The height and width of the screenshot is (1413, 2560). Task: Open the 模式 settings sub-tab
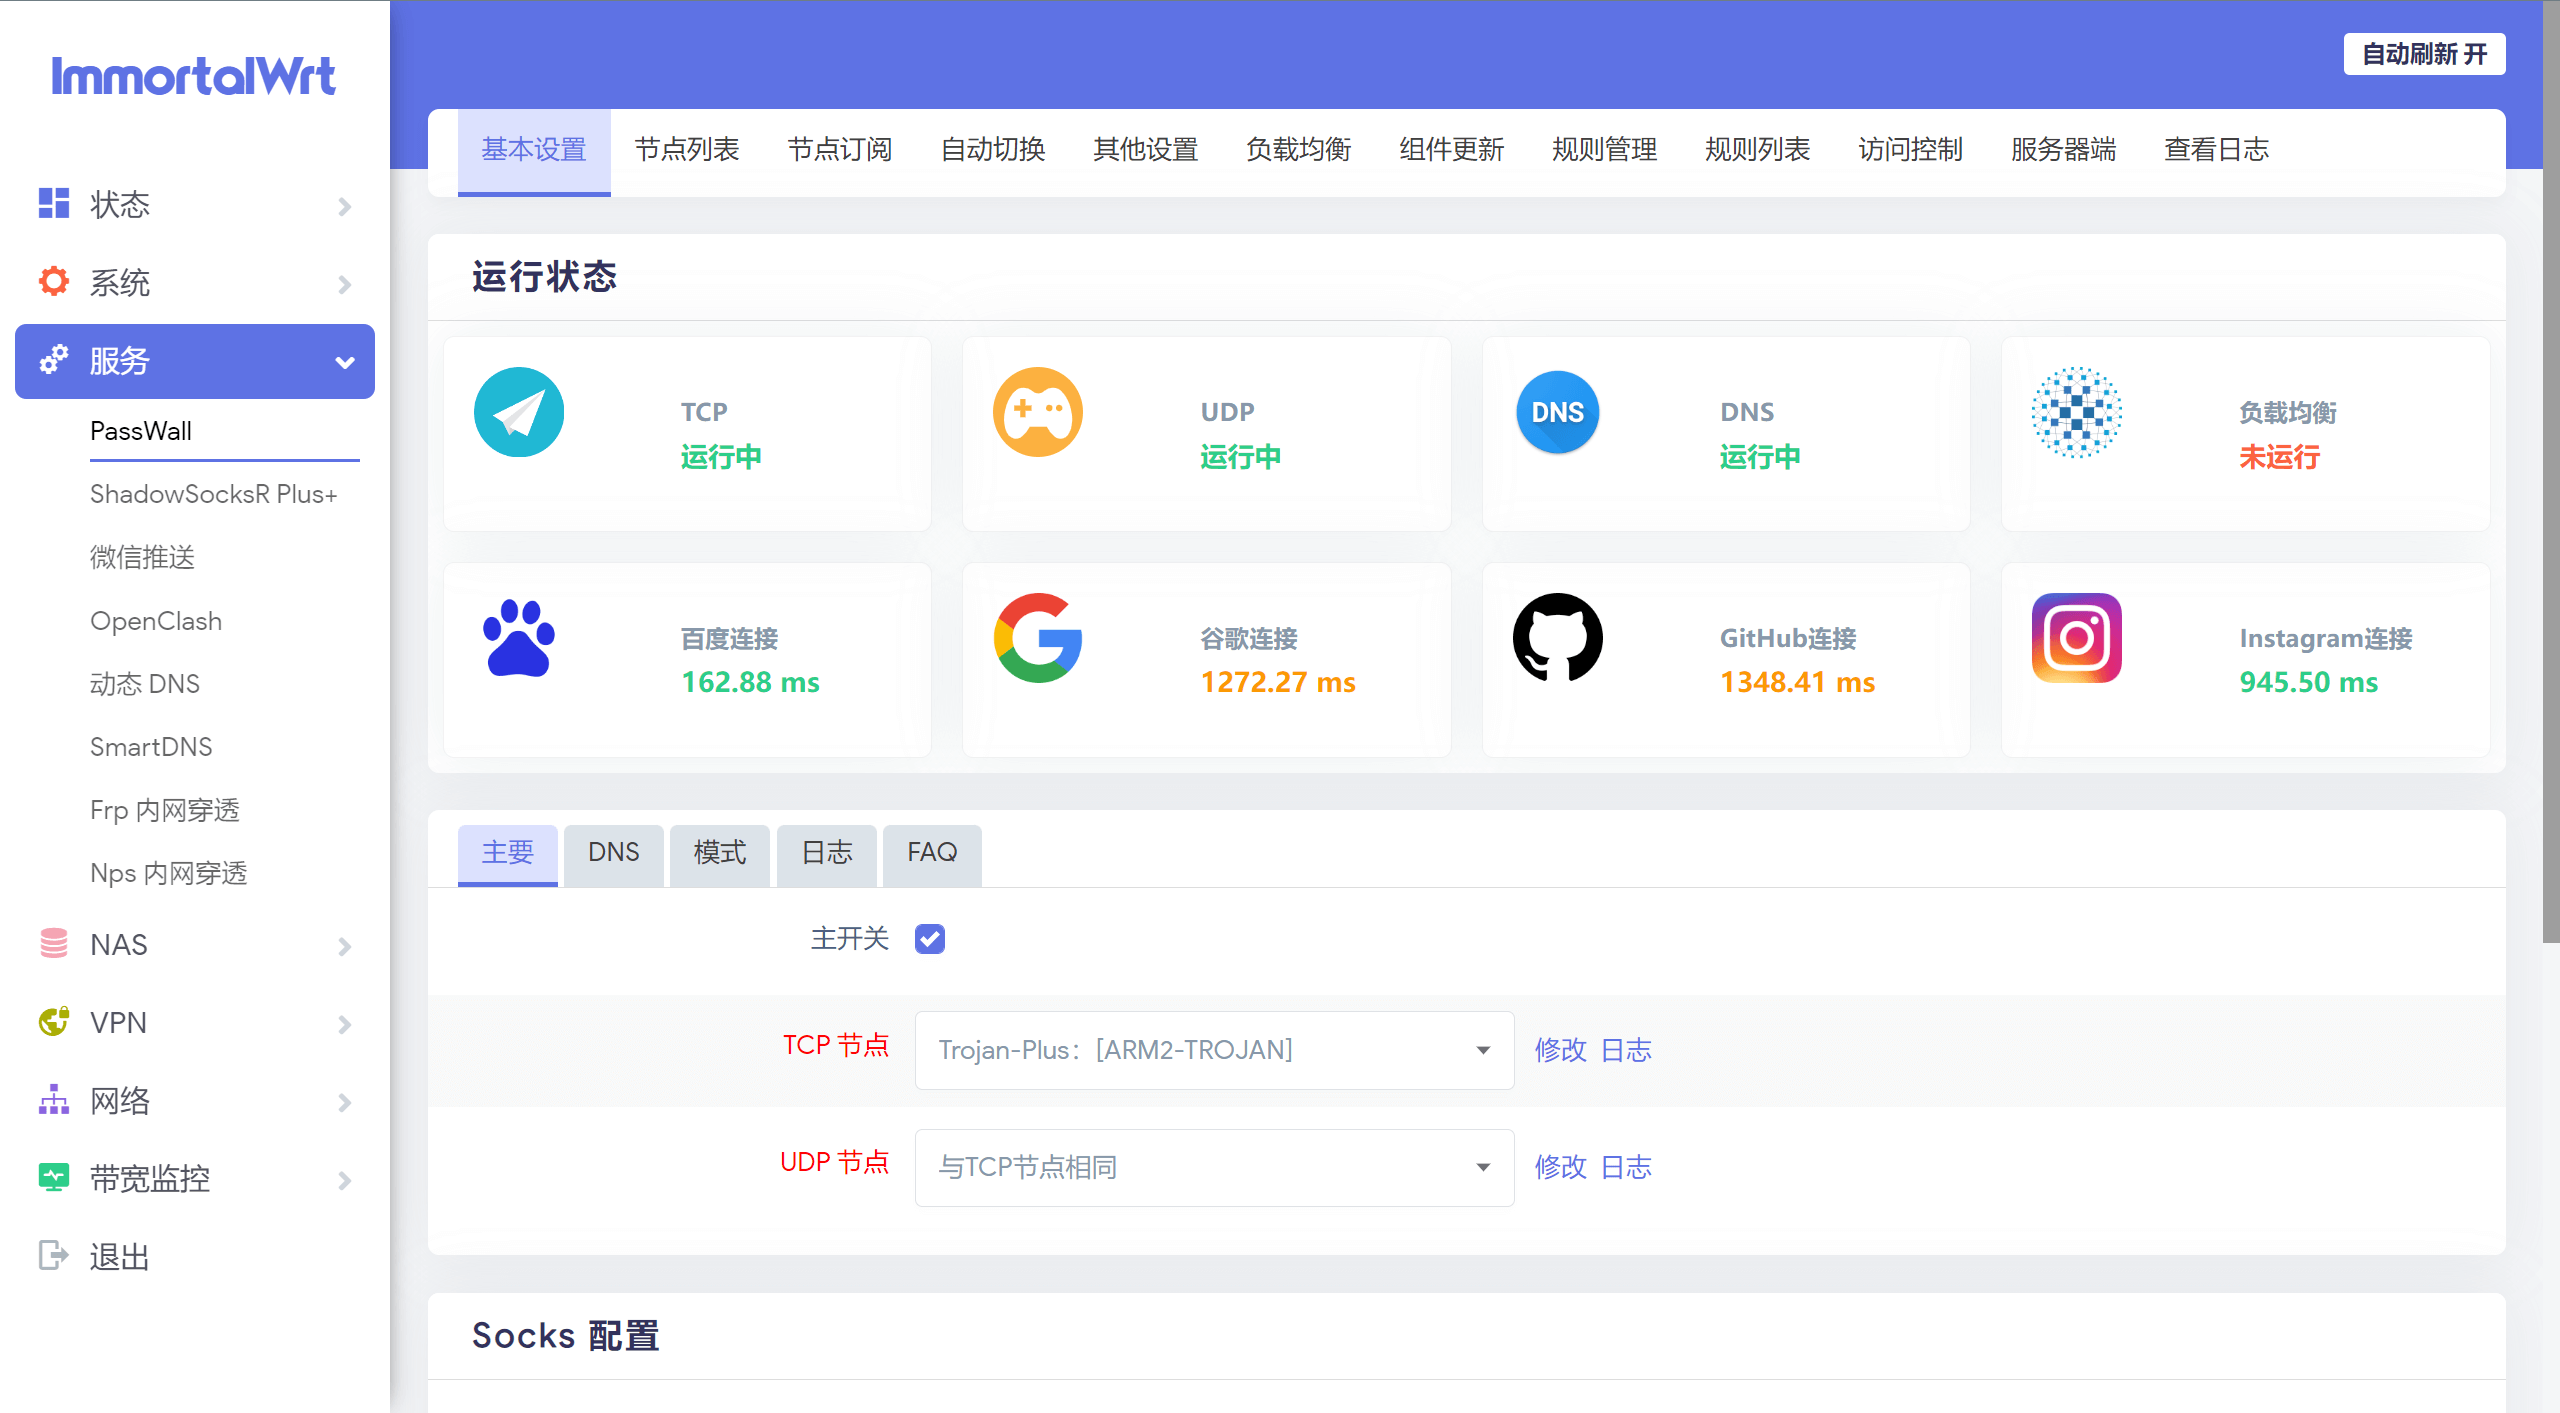pos(720,853)
